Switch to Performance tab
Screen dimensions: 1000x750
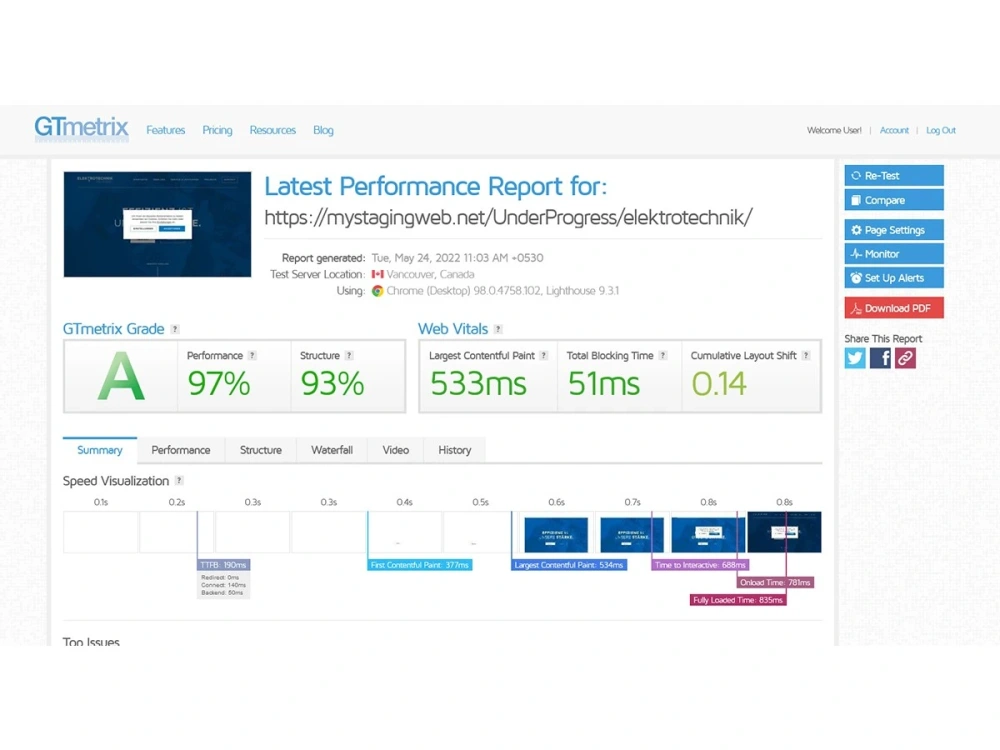(x=181, y=450)
